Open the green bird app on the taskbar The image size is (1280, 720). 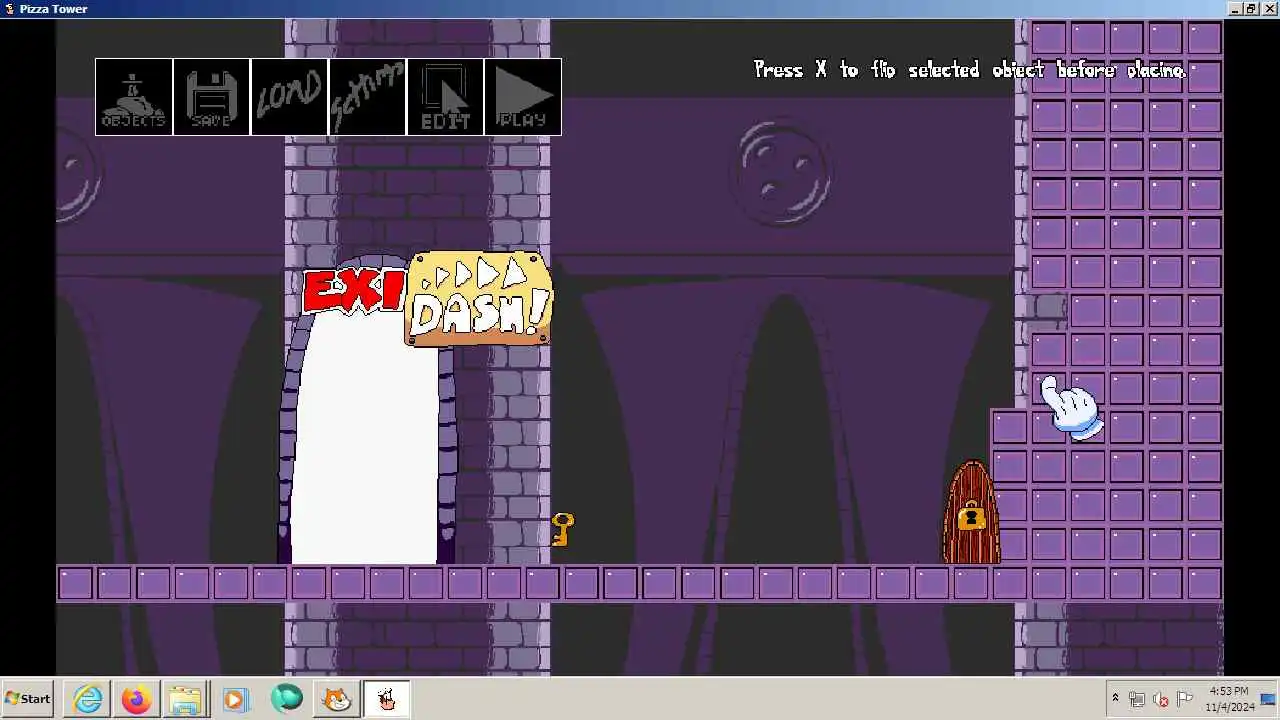coord(287,699)
